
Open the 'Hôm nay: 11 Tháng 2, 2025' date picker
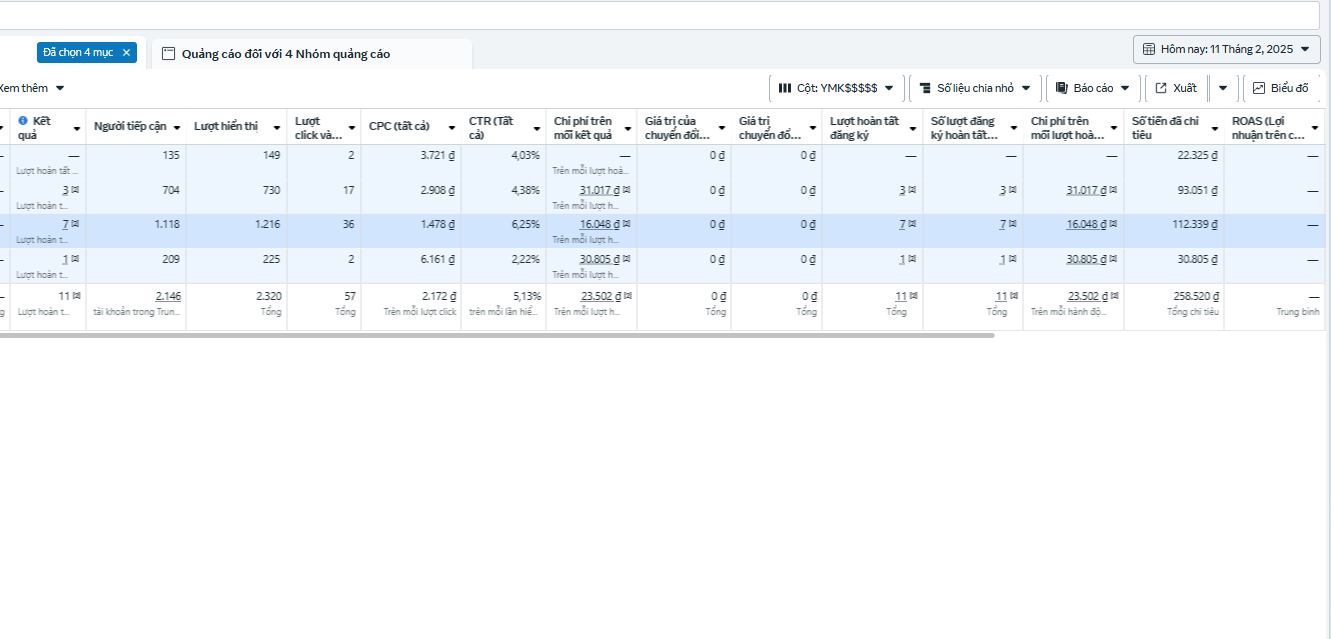point(1227,49)
